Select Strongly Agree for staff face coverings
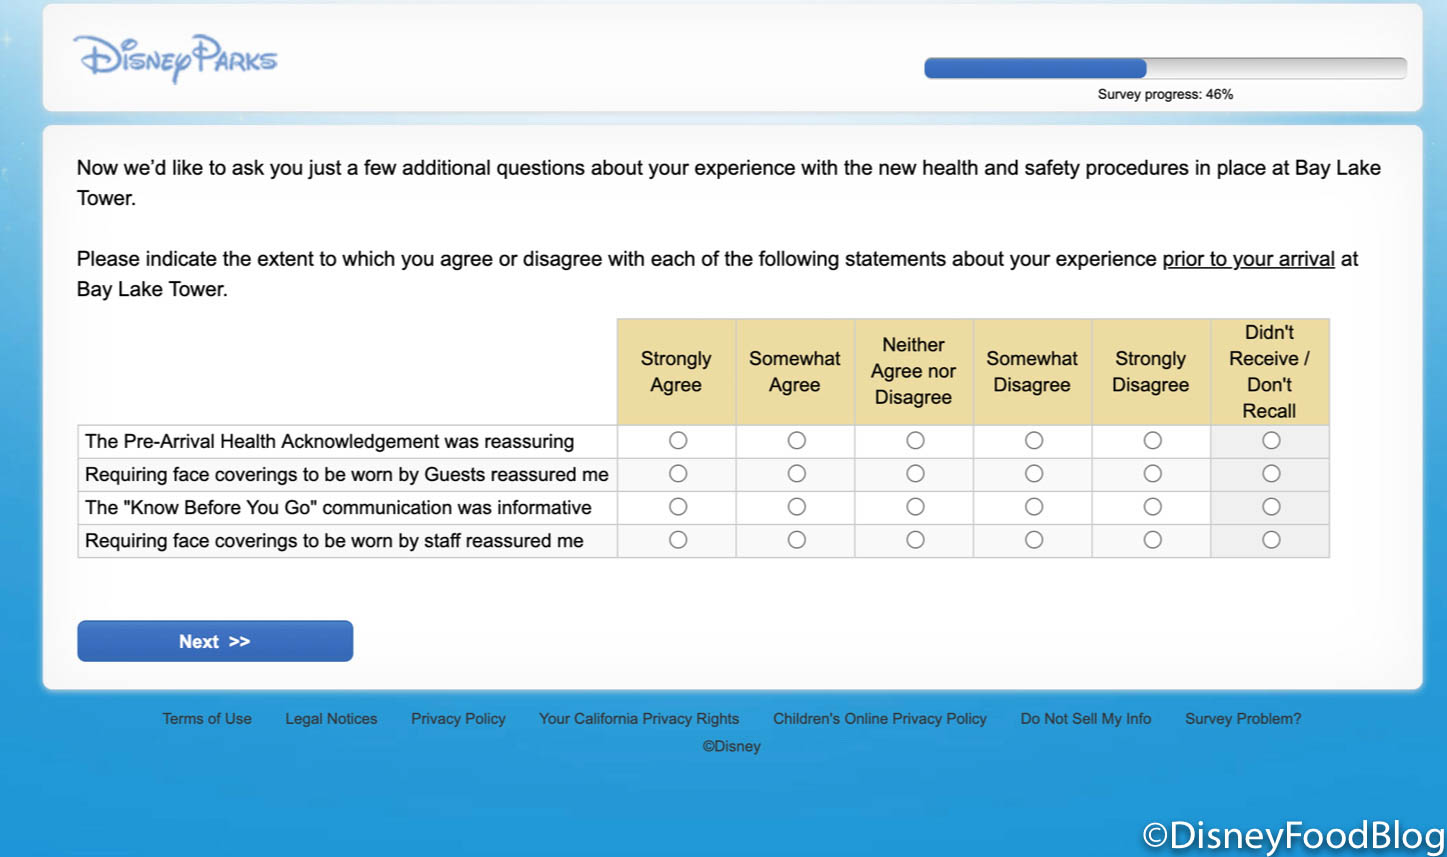The width and height of the screenshot is (1447, 857). 678,540
